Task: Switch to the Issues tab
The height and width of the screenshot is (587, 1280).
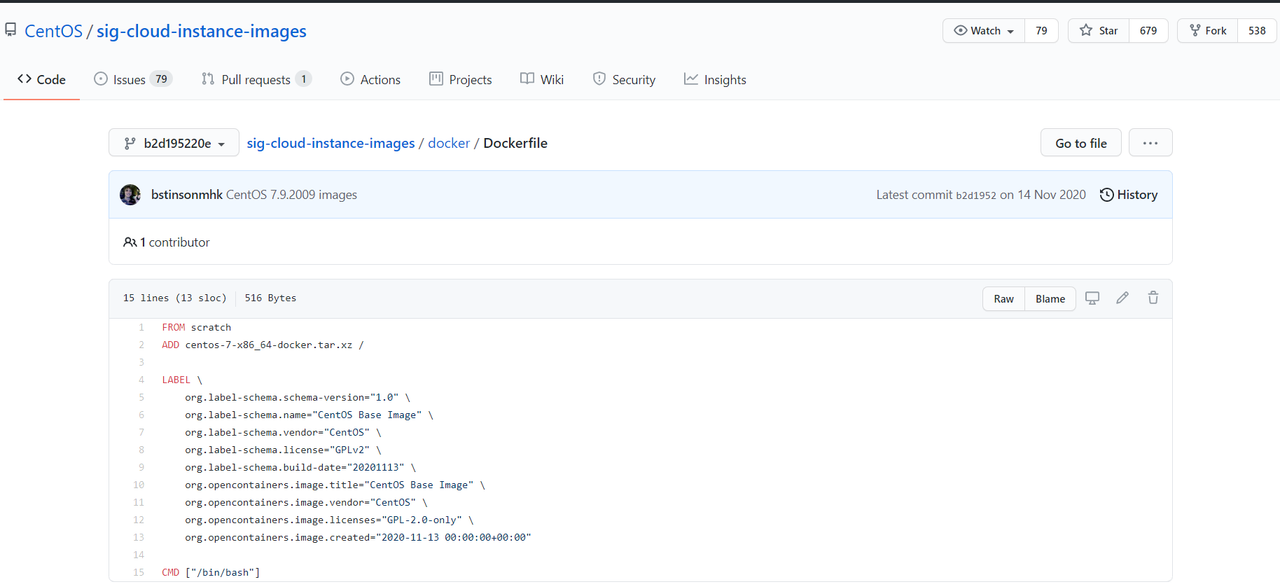Action: coord(132,80)
